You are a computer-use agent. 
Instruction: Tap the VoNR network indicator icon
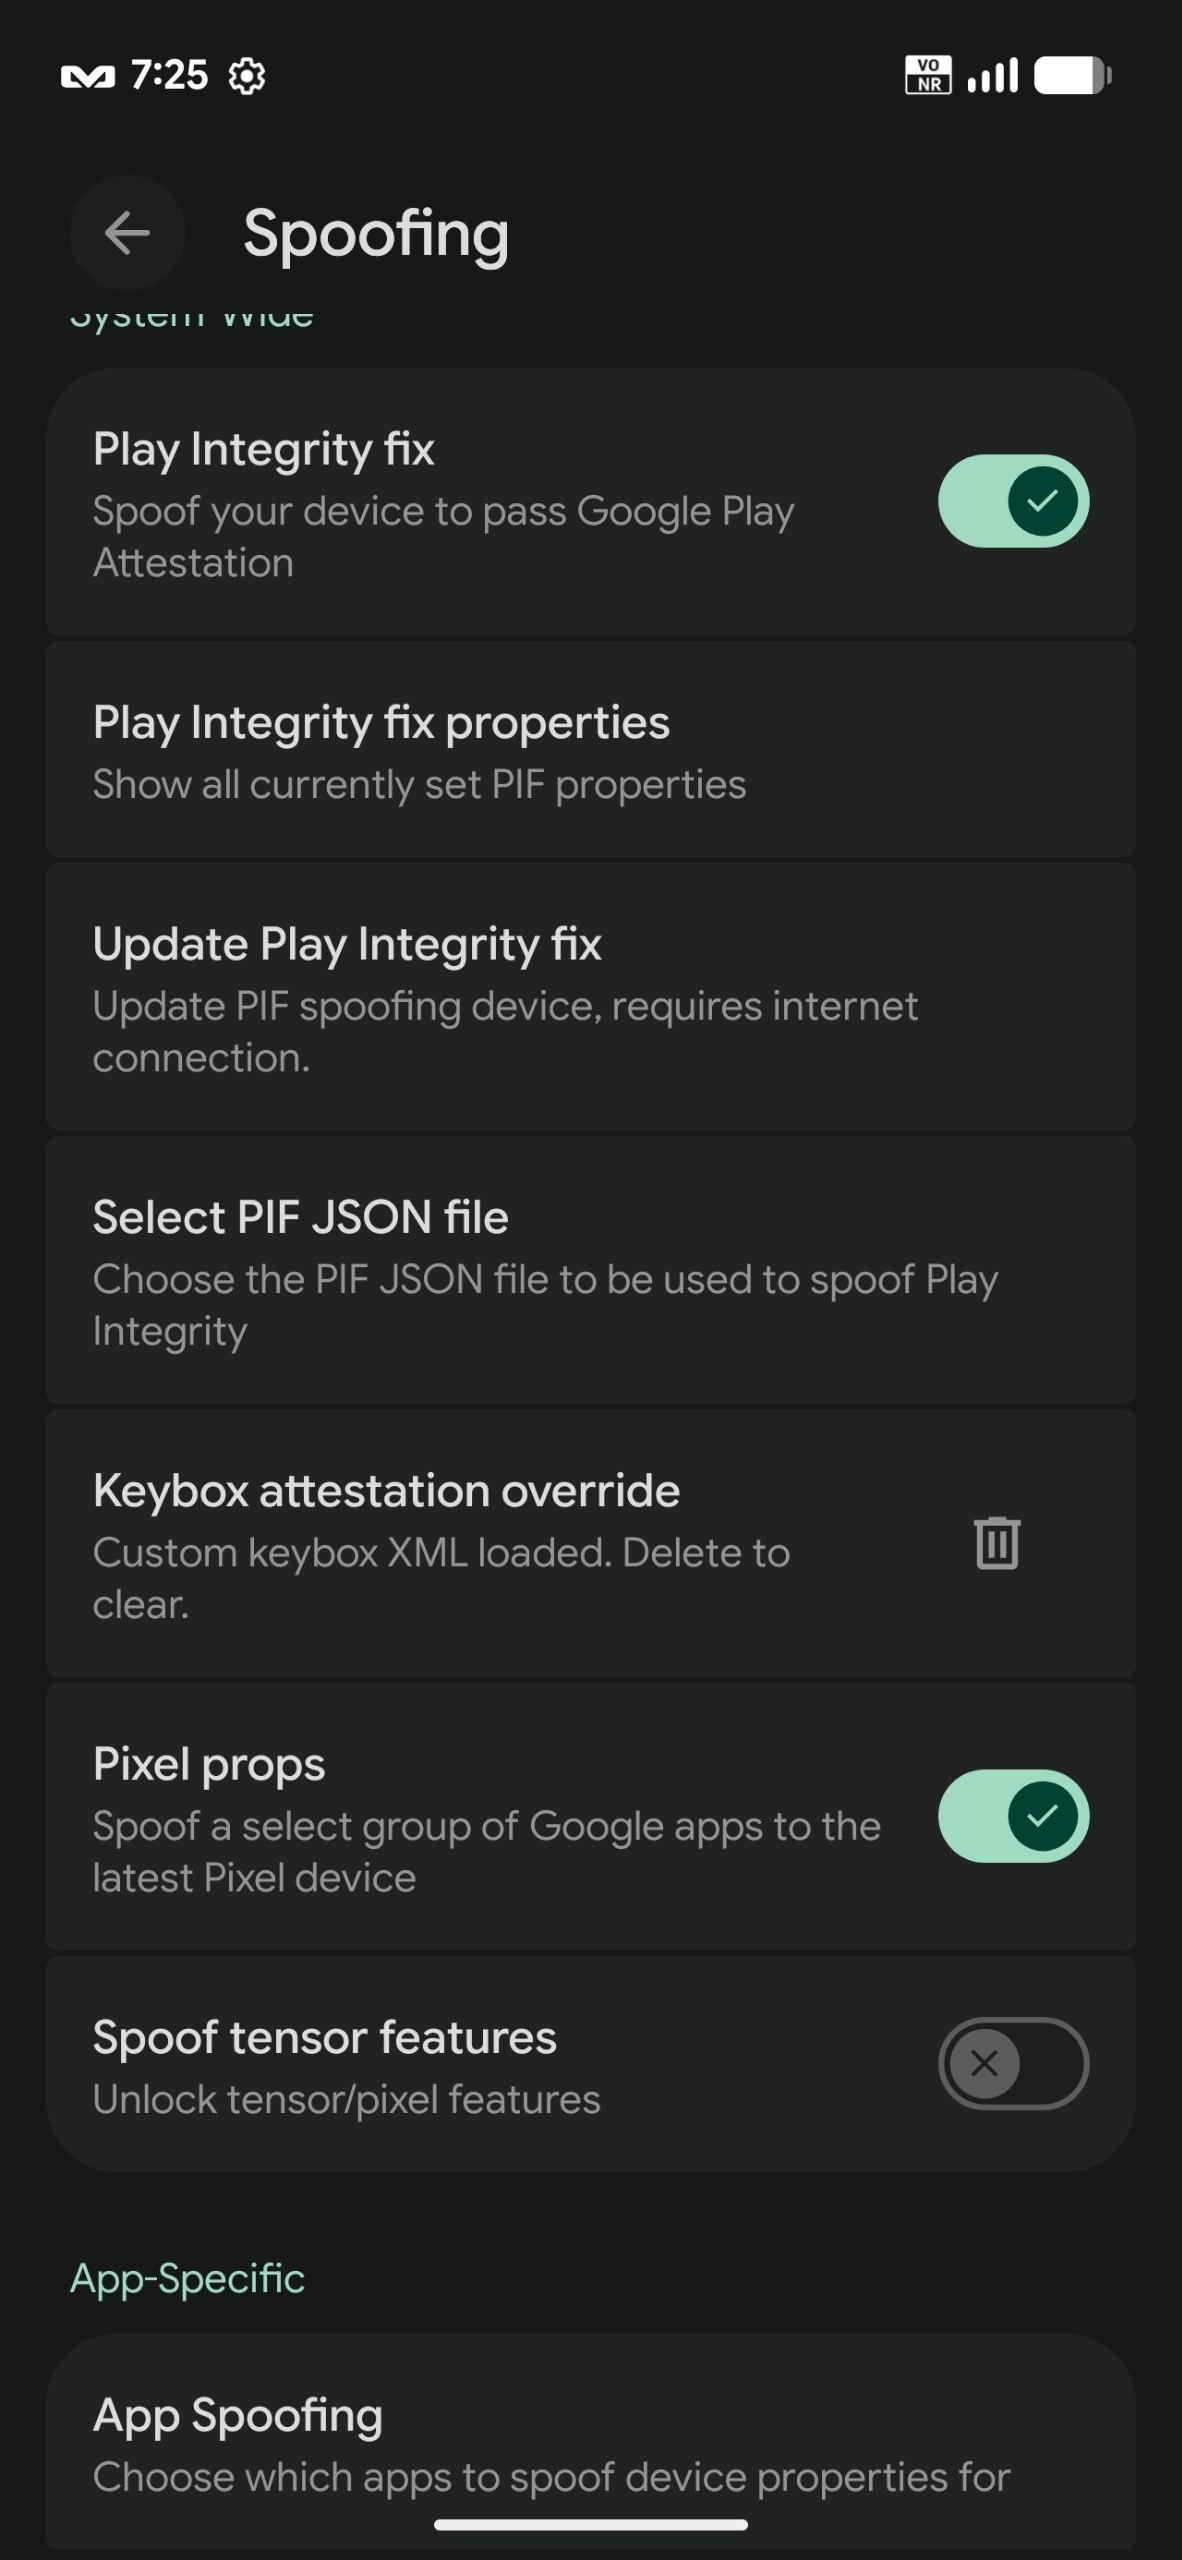click(x=927, y=76)
